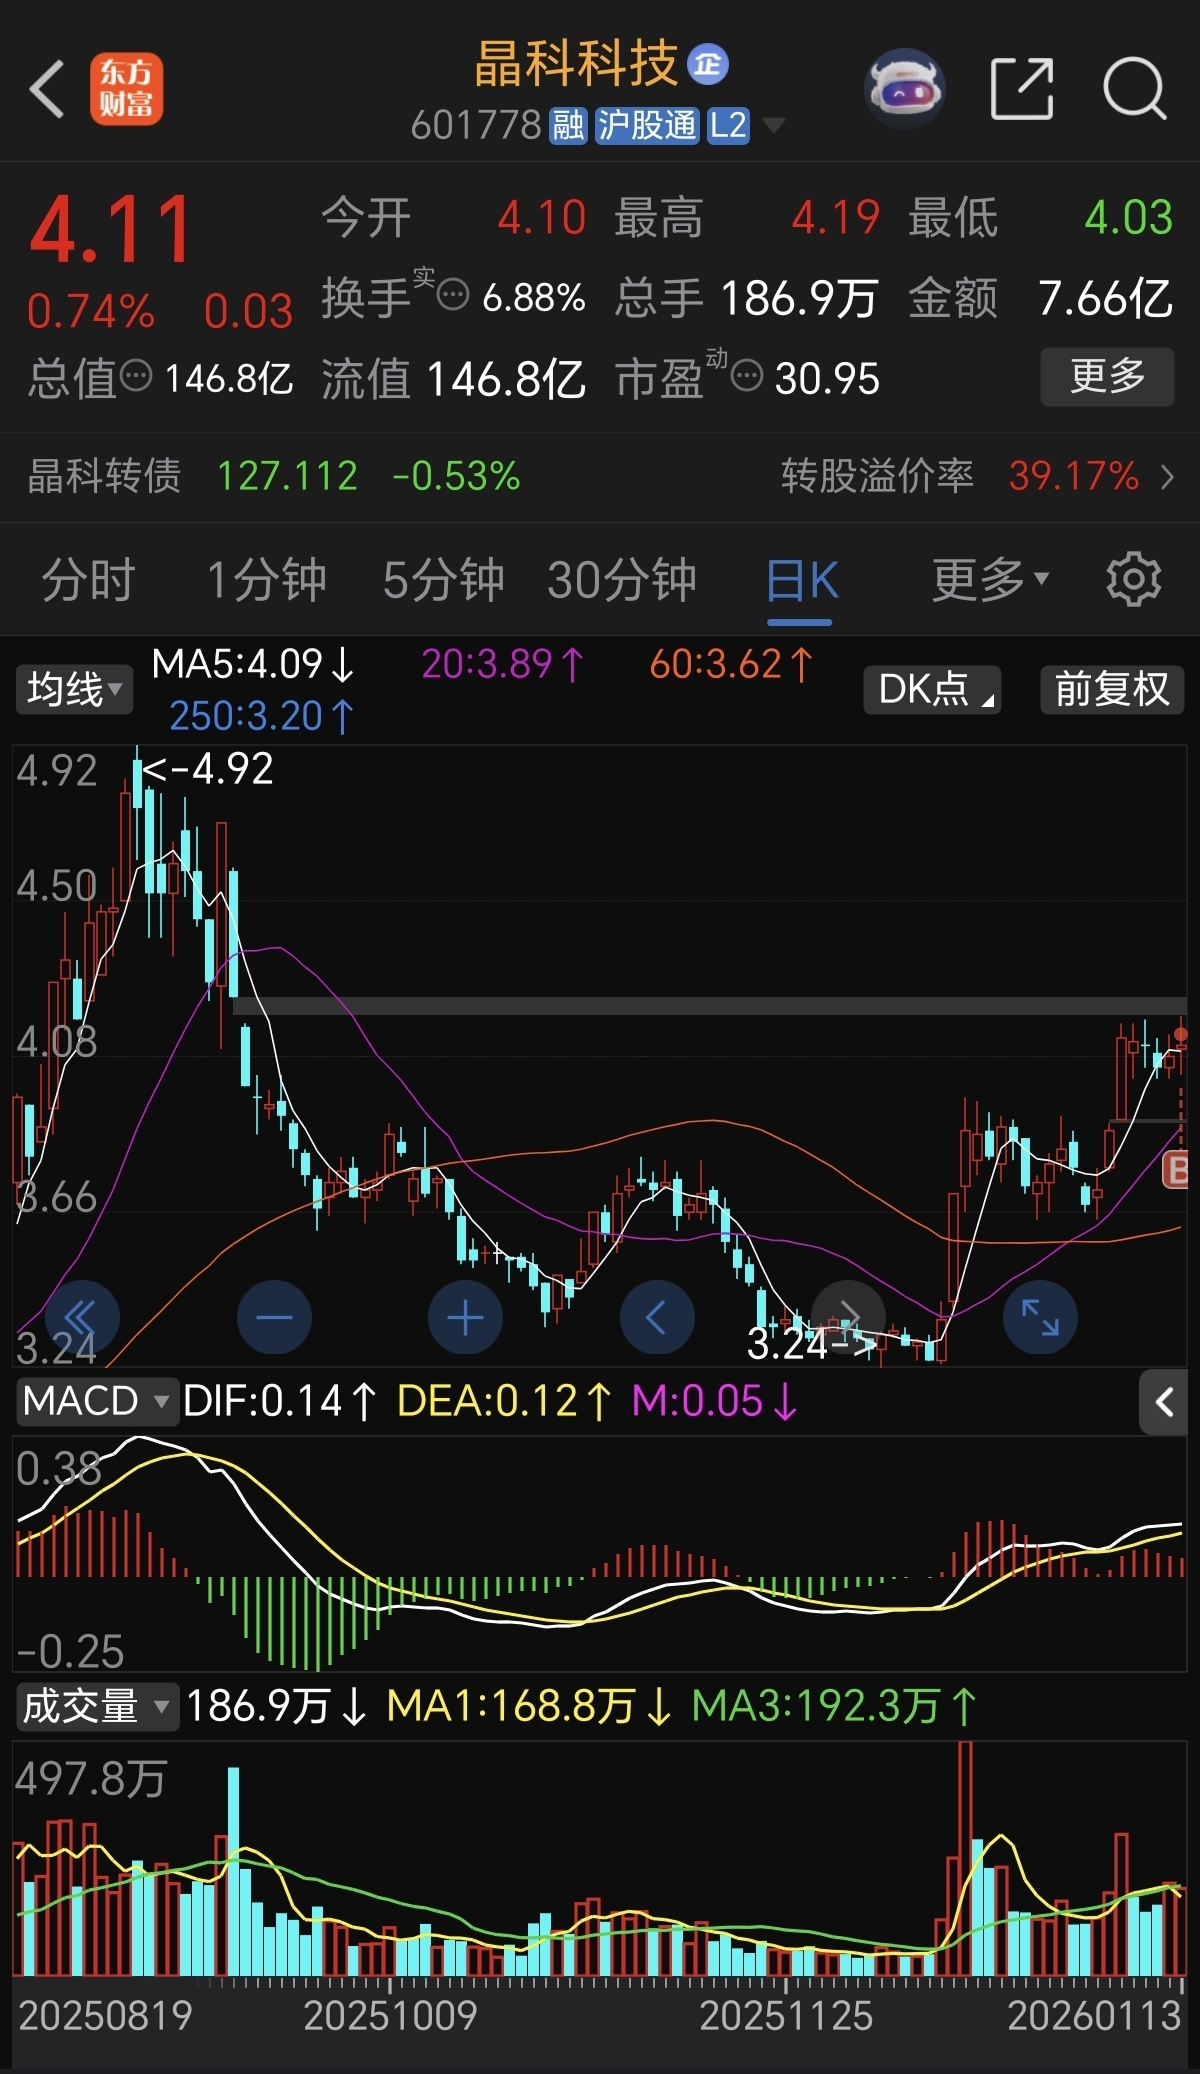The width and height of the screenshot is (1200, 2074).
Task: Tap the 最高 4.19 value
Action: tap(836, 218)
